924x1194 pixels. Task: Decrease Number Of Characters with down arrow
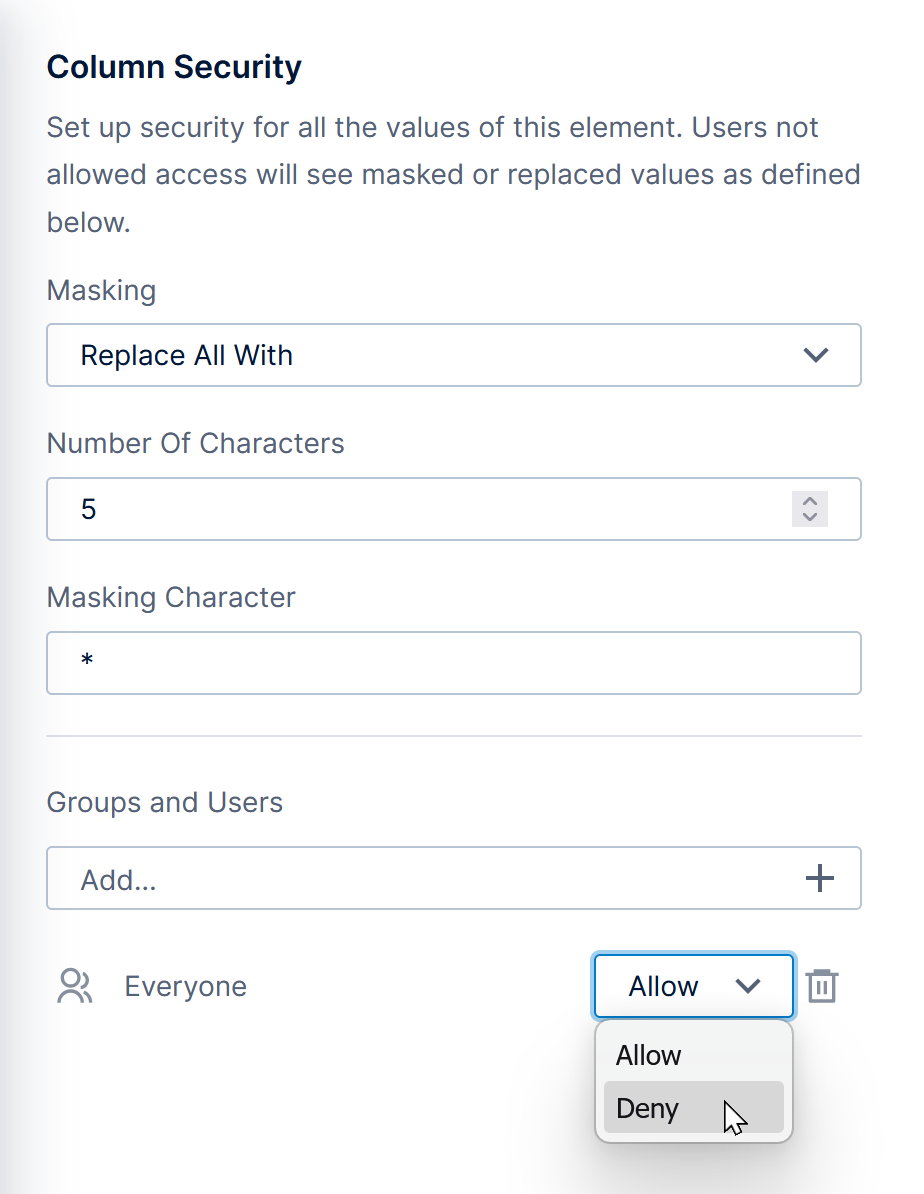810,516
